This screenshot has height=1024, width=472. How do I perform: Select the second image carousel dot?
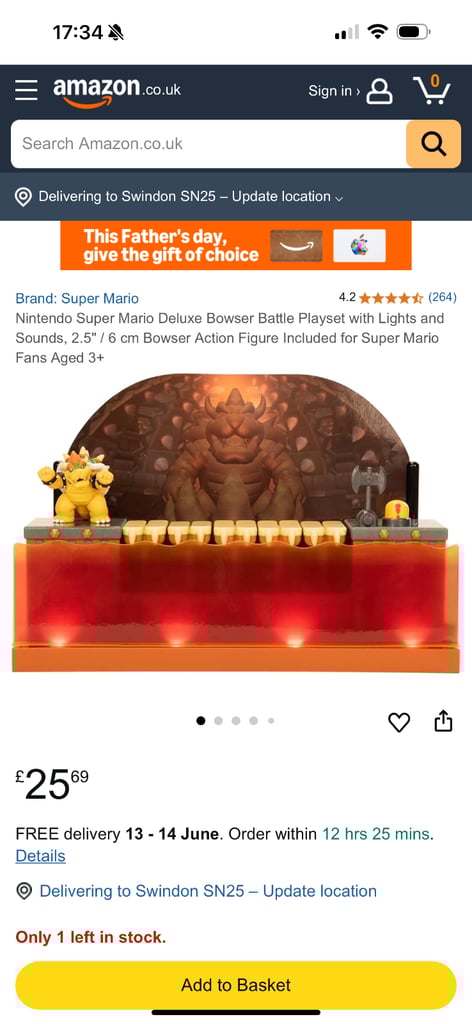(218, 721)
